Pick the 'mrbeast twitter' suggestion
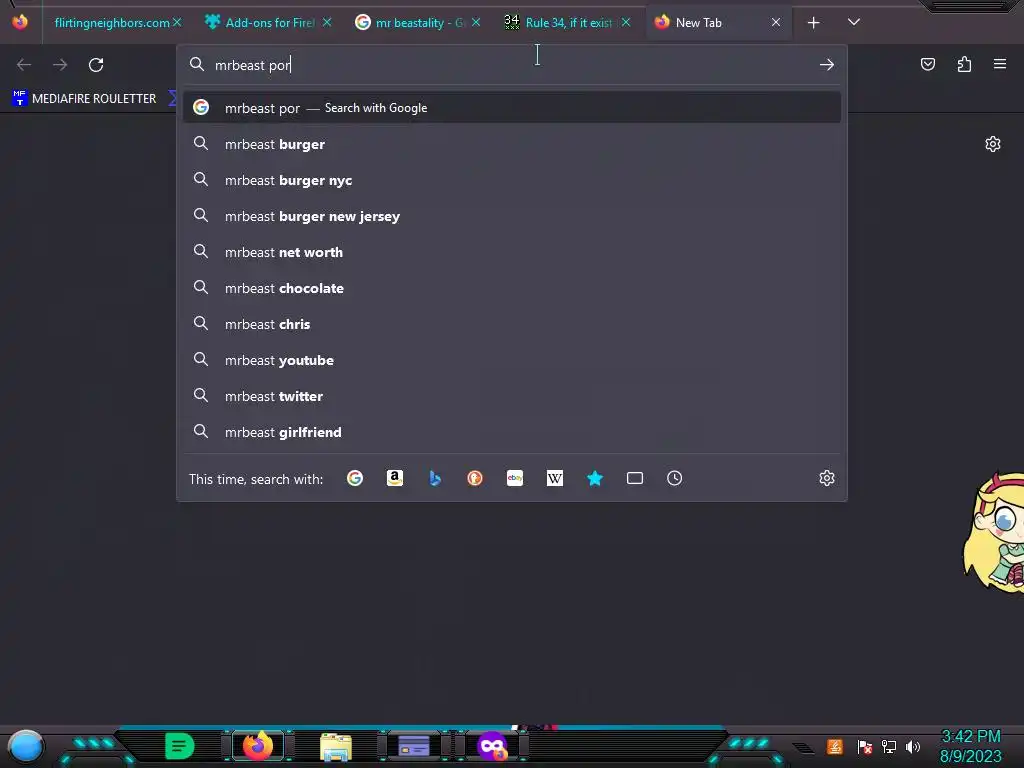This screenshot has height=768, width=1024. (x=512, y=396)
